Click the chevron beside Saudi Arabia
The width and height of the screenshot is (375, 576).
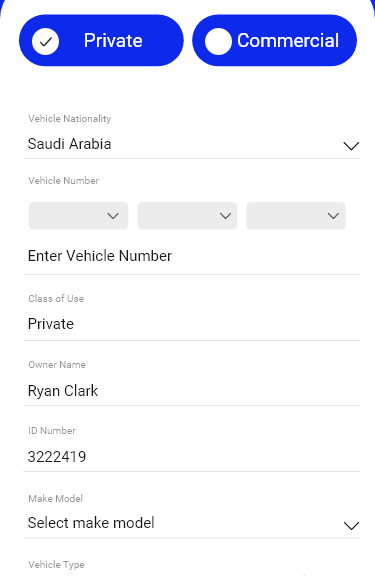point(351,146)
